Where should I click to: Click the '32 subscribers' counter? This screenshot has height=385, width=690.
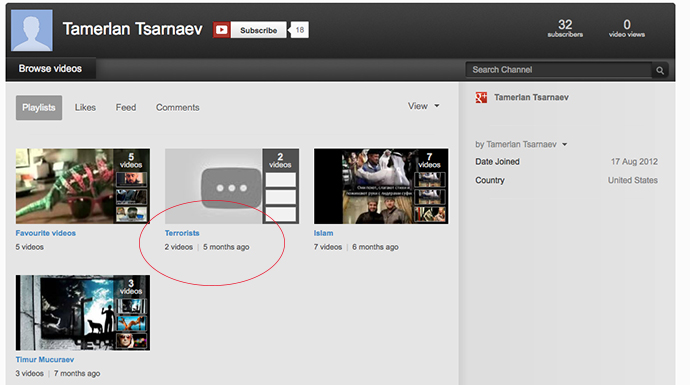[x=565, y=28]
